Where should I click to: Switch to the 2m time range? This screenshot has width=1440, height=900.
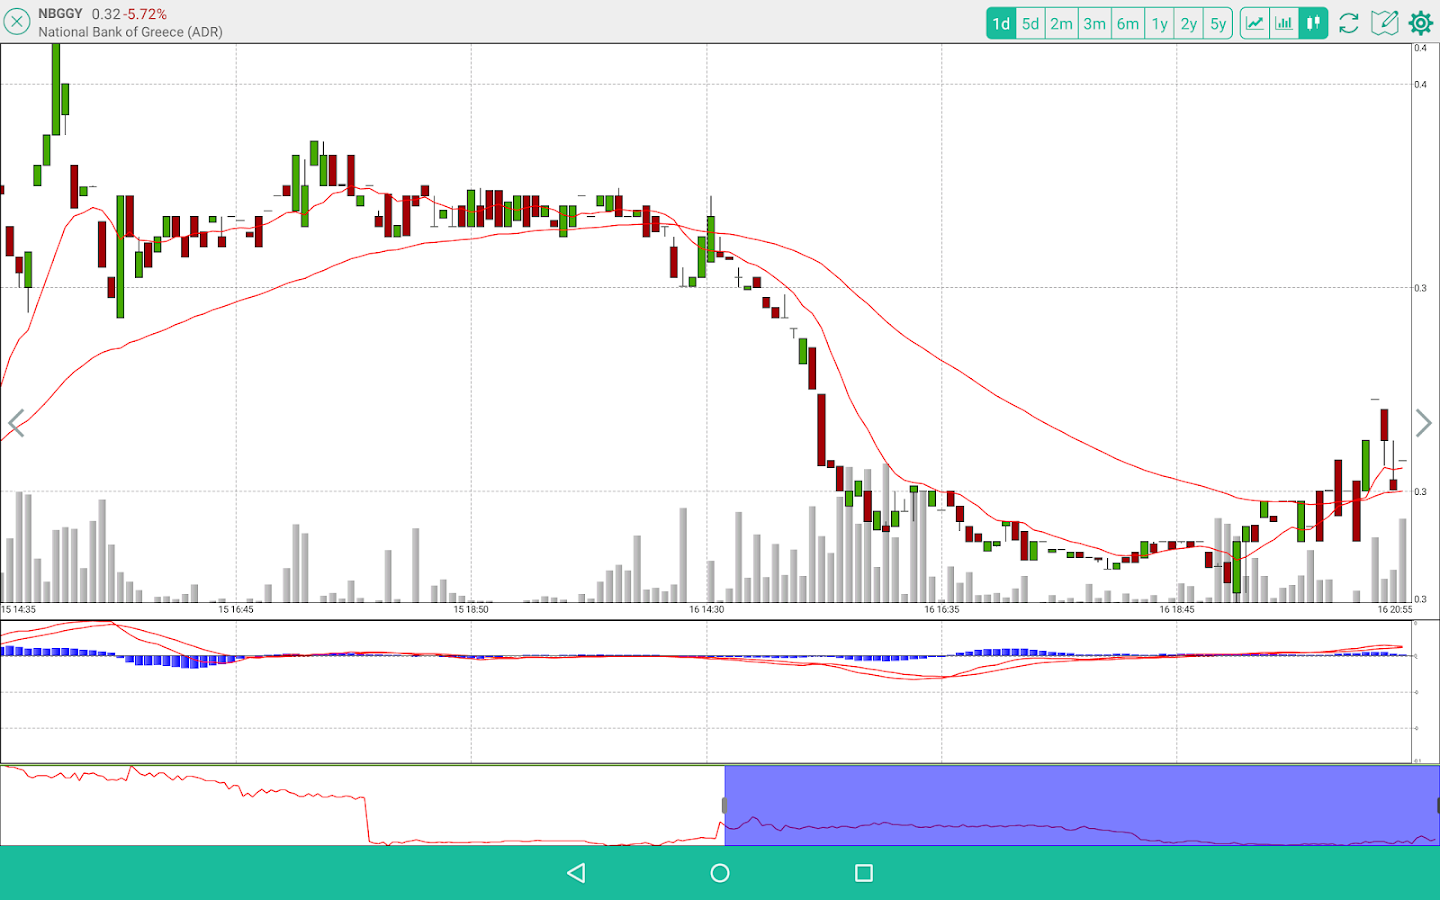(1062, 23)
